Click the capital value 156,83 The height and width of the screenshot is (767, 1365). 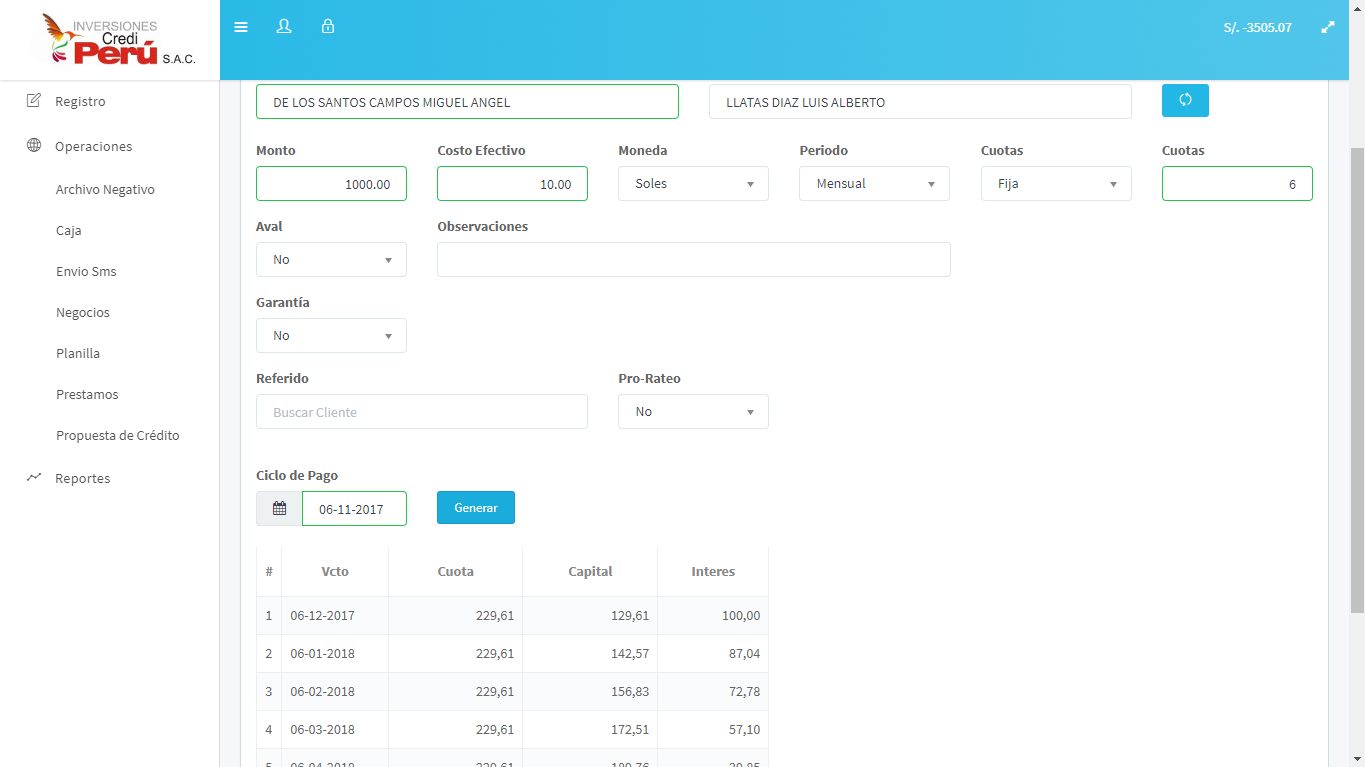click(x=630, y=692)
